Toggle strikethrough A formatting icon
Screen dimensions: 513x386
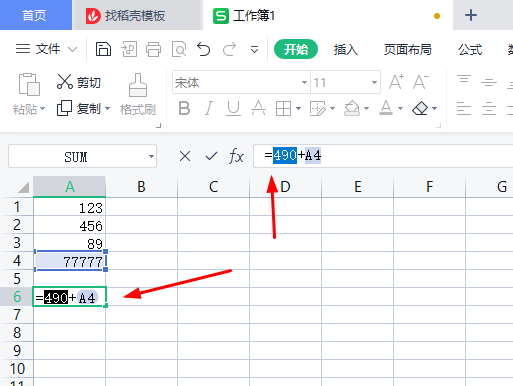[258, 108]
